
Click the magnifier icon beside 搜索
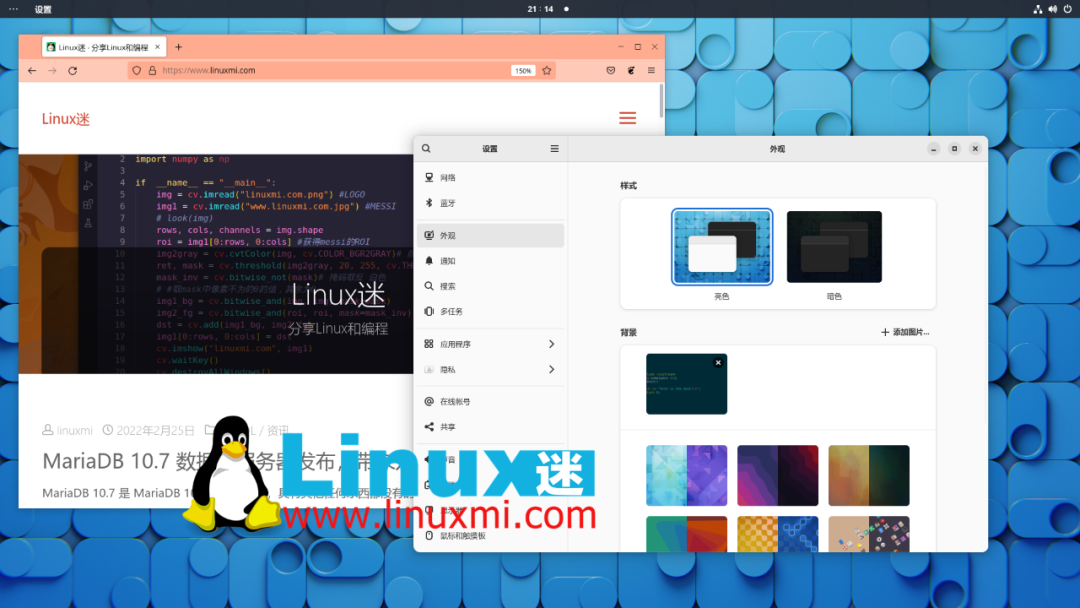click(x=429, y=286)
